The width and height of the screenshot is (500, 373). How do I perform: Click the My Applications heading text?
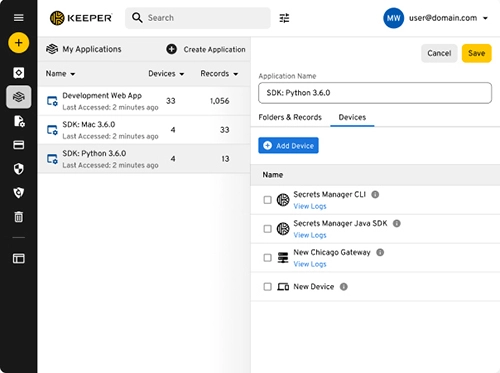click(92, 49)
